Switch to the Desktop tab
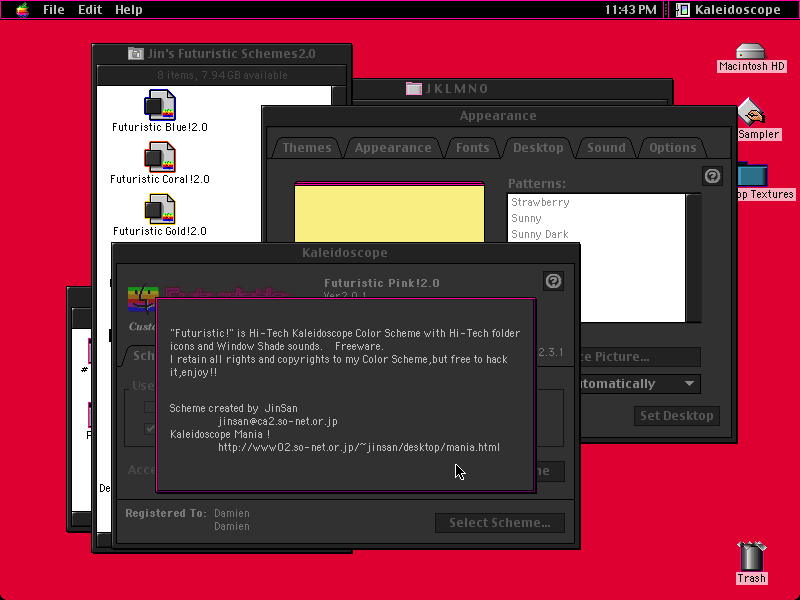Screen dimensions: 800x600 pos(538,147)
